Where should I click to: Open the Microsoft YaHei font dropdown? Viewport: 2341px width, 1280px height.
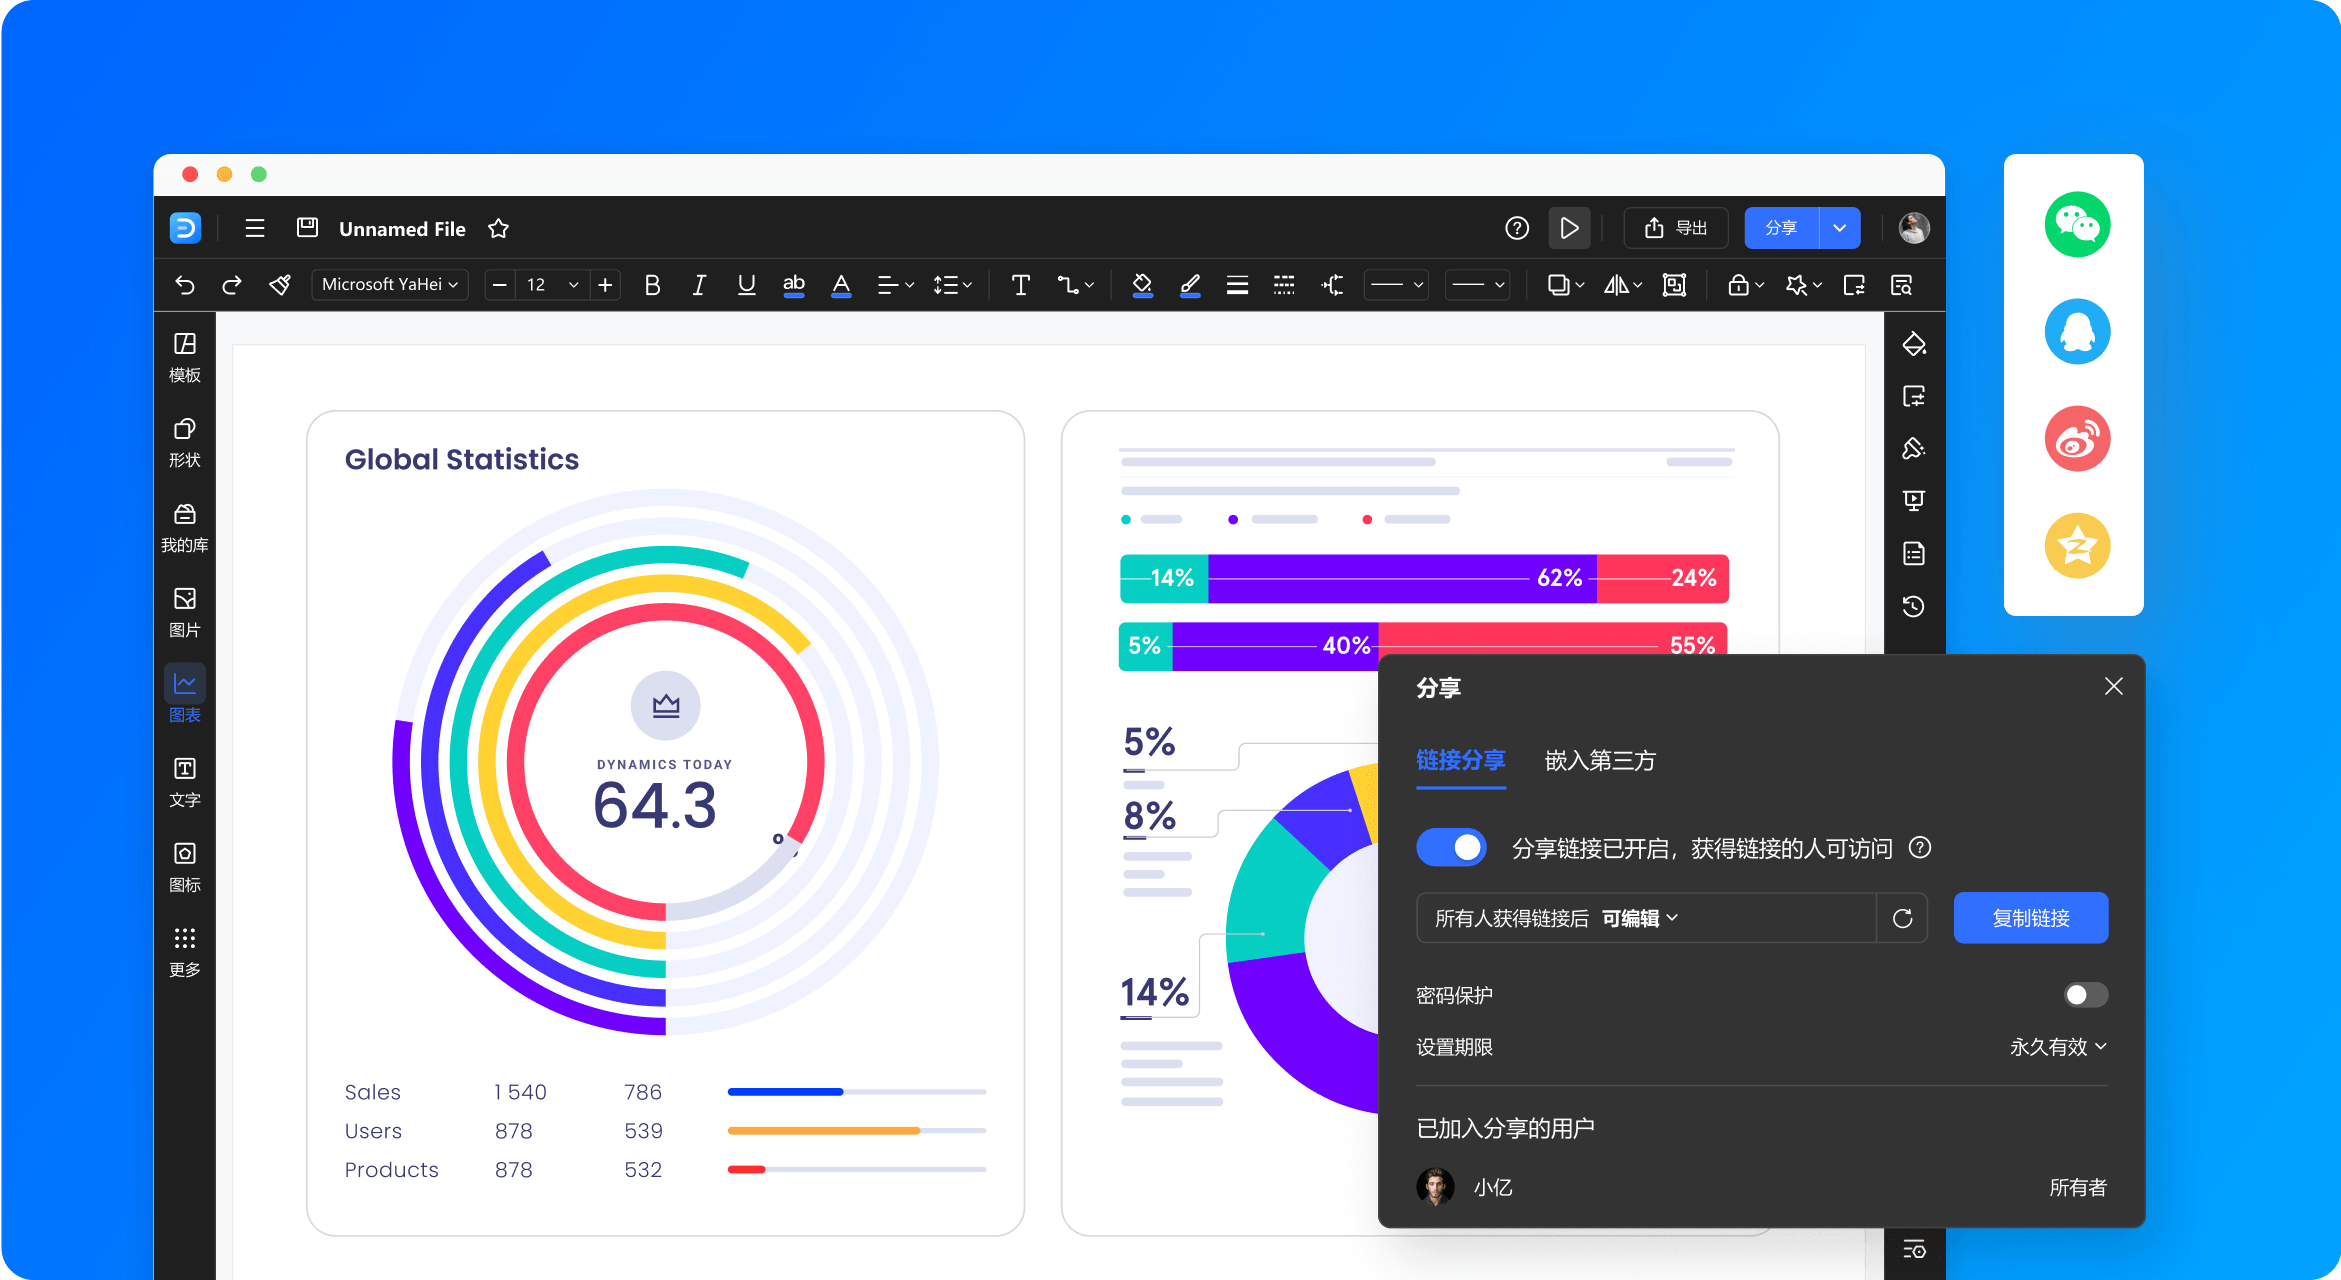coord(390,285)
